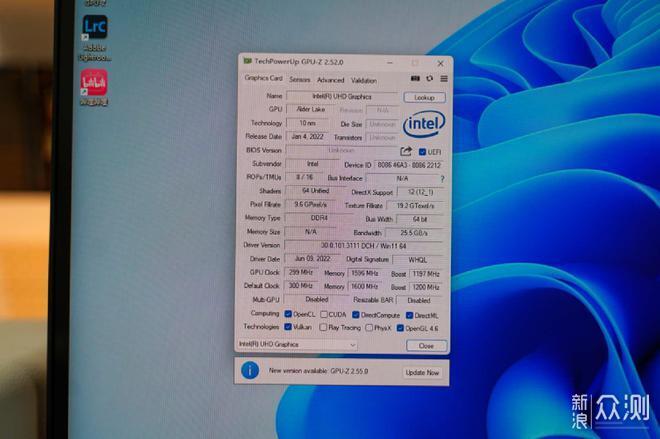Click the Release Date value Jan 4, 2022
660x439 pixels.
click(x=307, y=136)
